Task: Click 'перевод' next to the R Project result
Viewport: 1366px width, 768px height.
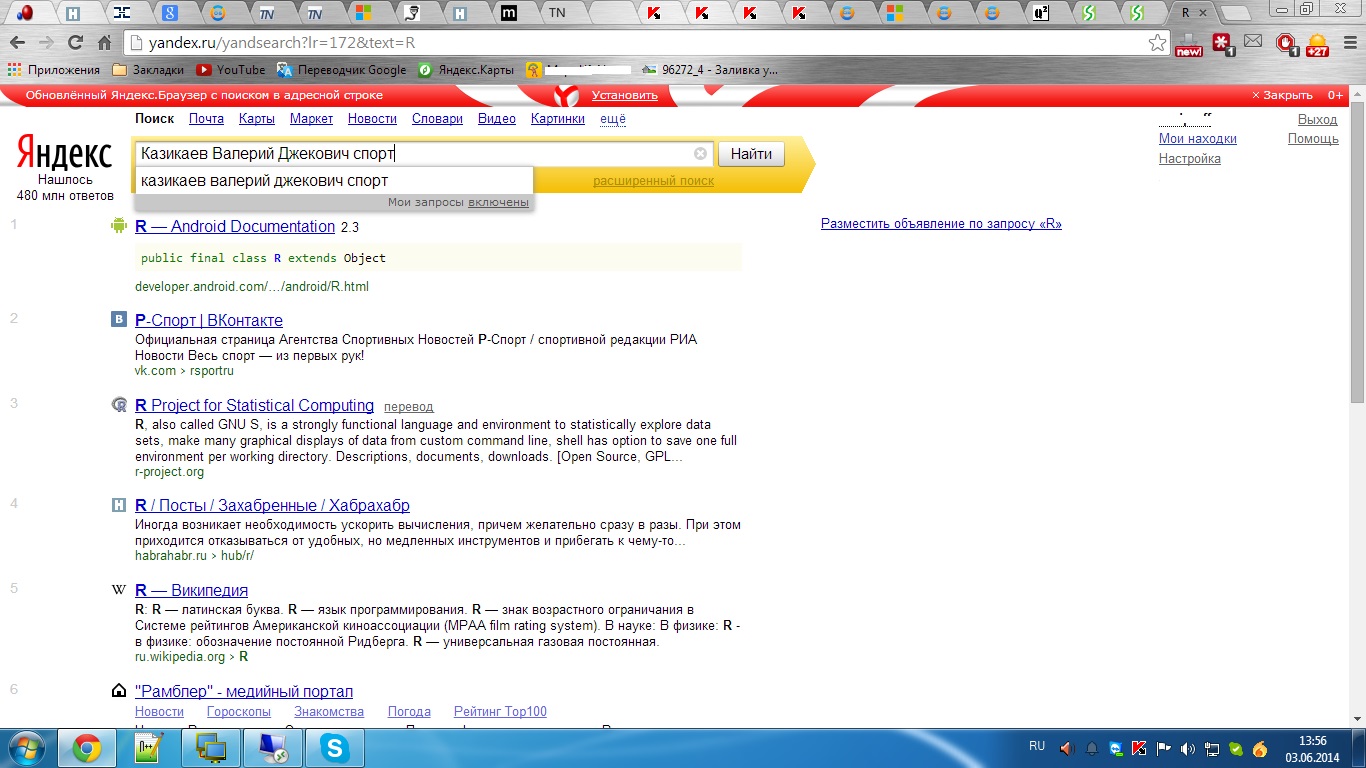Action: click(409, 407)
